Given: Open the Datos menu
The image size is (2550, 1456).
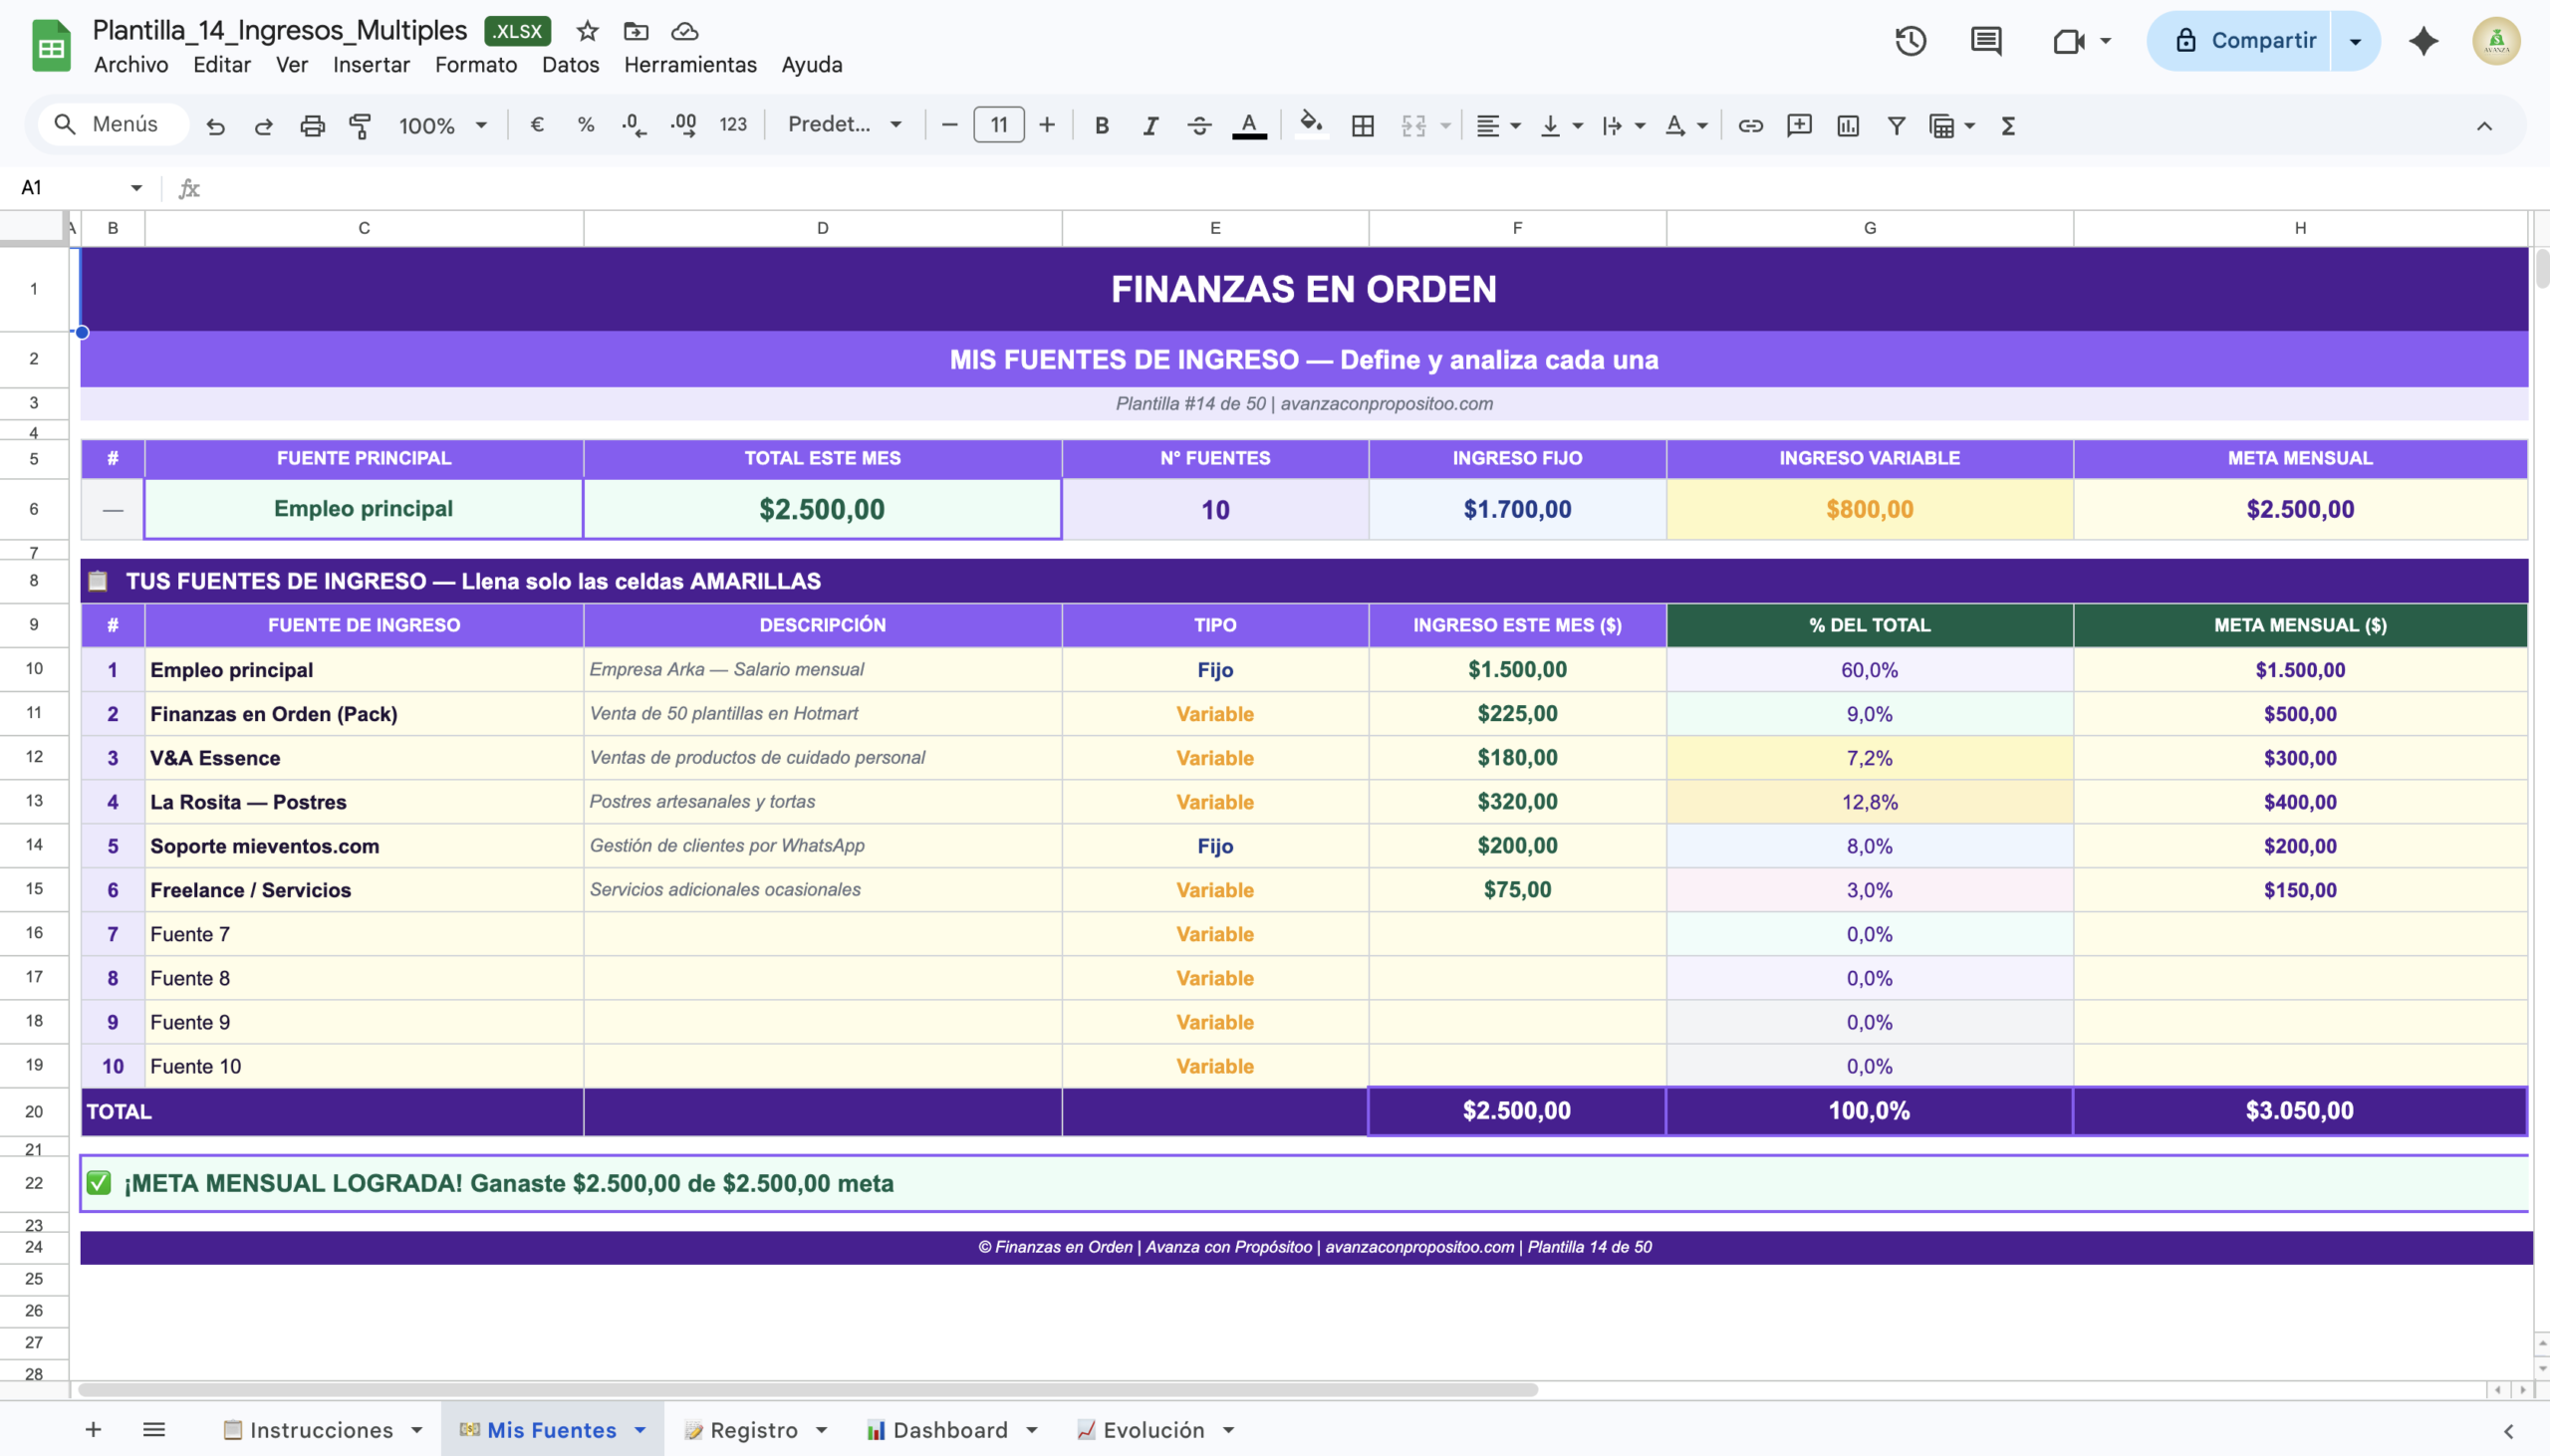Looking at the screenshot, I should tap(570, 65).
